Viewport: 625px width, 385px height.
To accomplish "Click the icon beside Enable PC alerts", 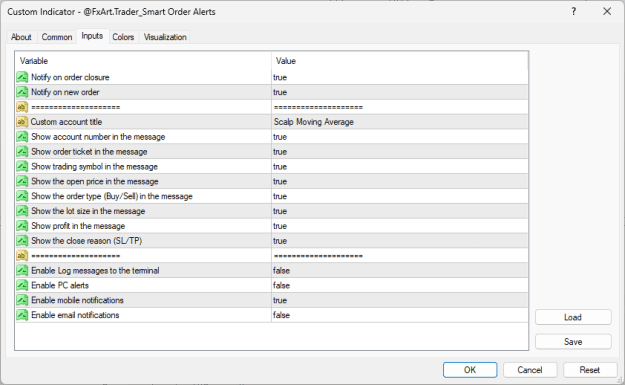I will [x=22, y=285].
